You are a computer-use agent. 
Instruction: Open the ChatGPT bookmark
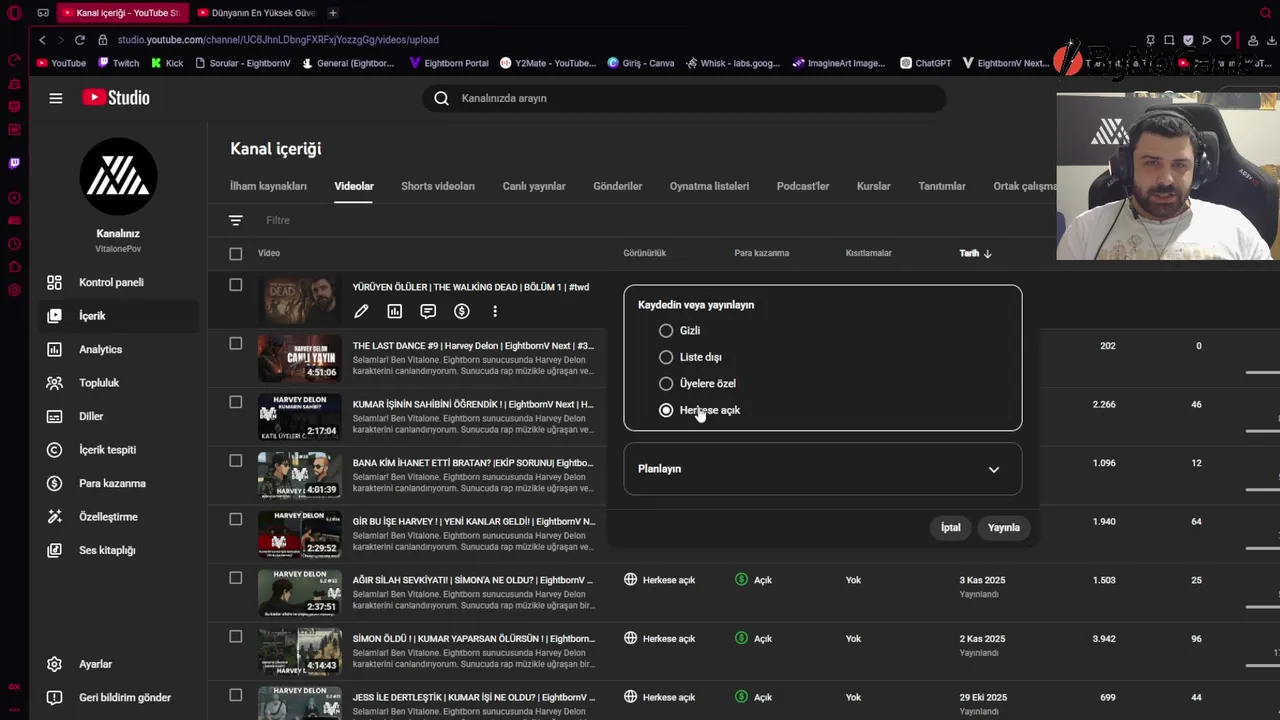(x=925, y=63)
